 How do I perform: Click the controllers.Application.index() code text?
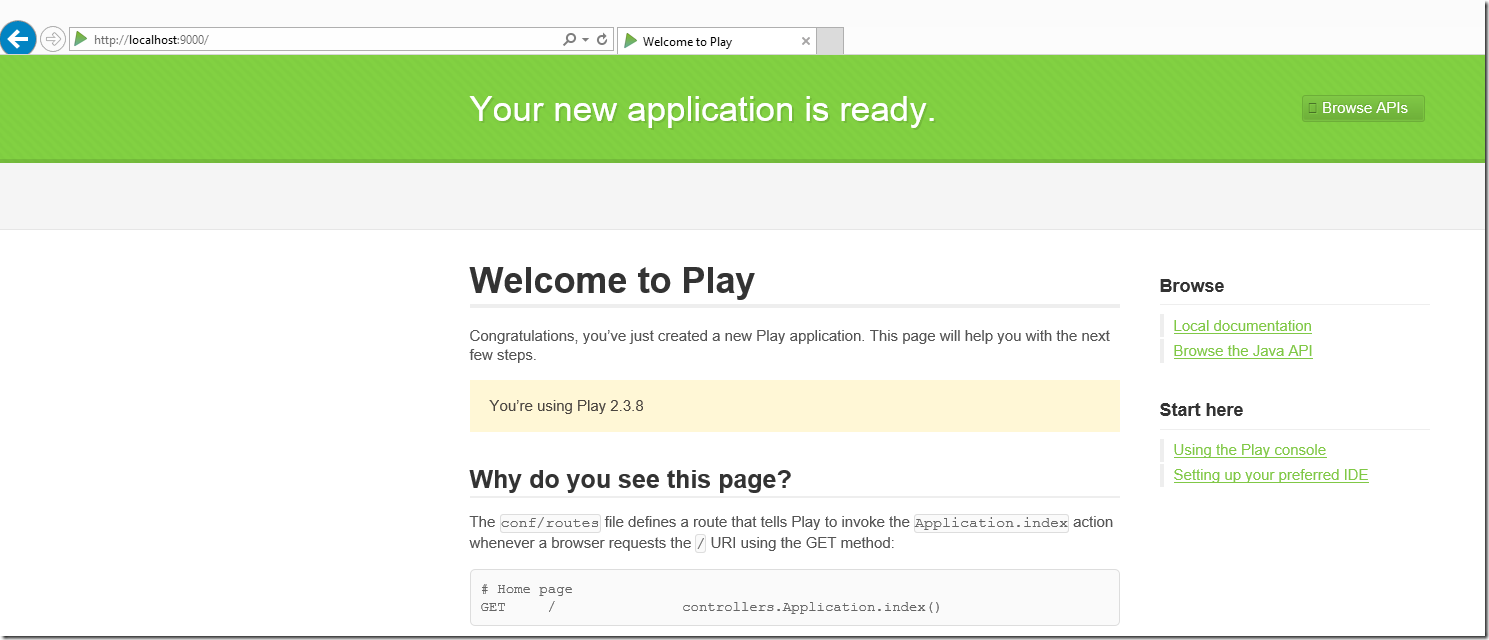811,607
